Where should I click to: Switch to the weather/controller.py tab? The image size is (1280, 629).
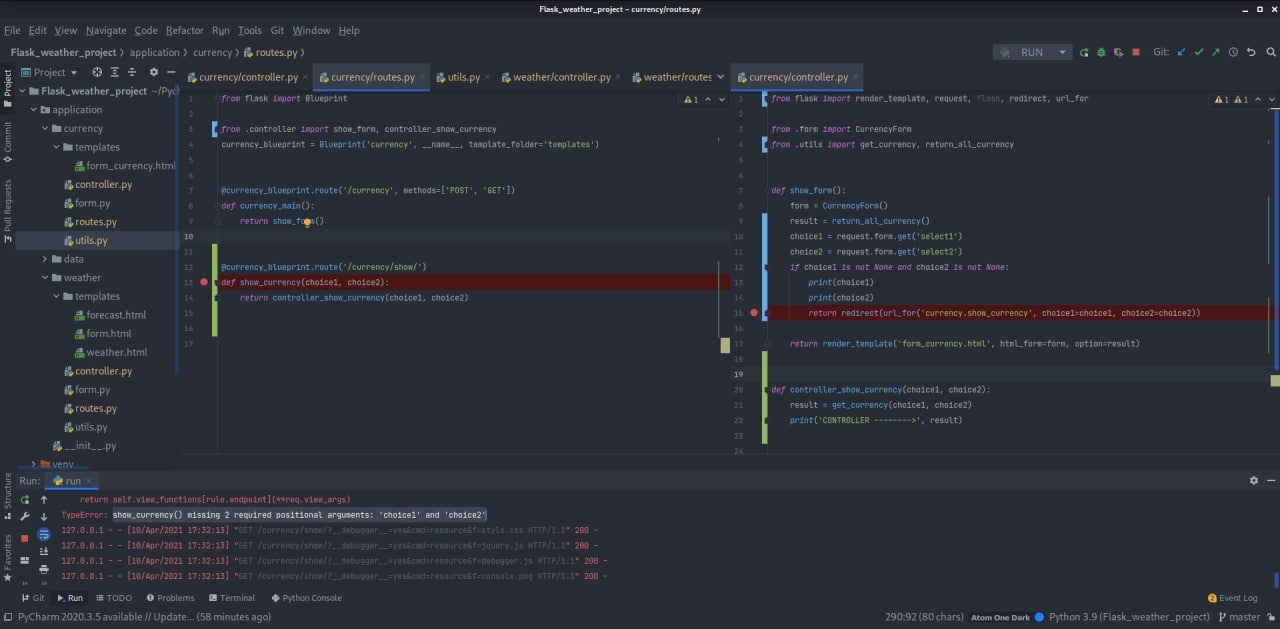coord(561,77)
